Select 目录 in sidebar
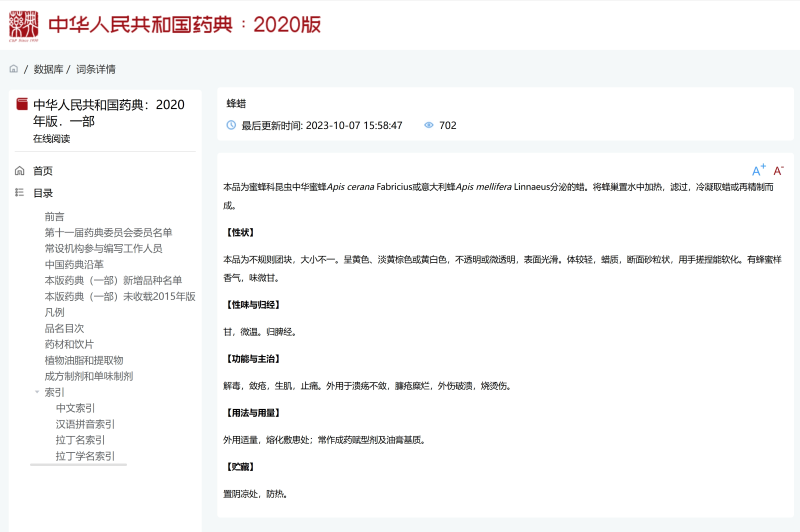 tap(43, 193)
